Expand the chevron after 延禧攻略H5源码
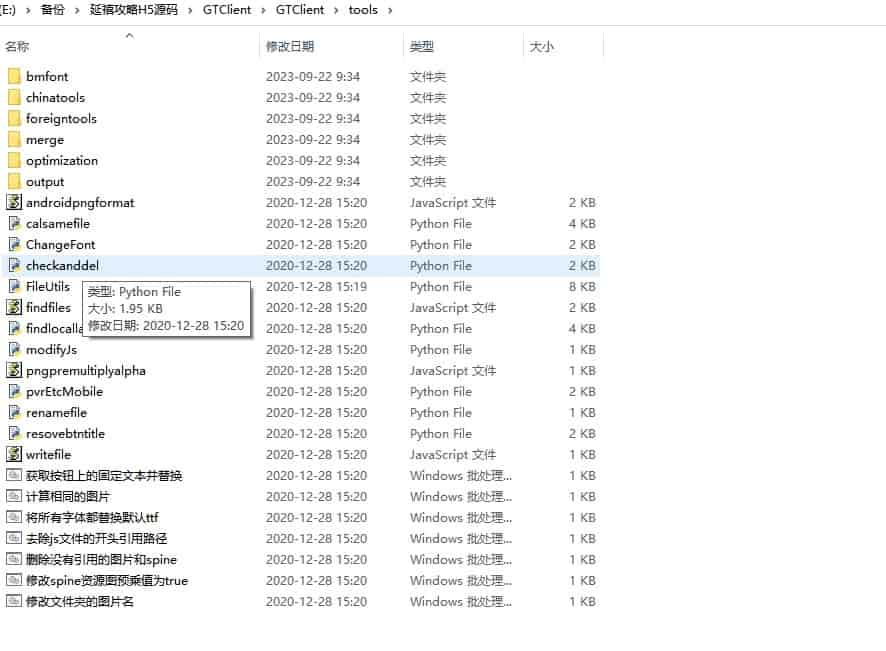The width and height of the screenshot is (886, 651). pyautogui.click(x=192, y=10)
